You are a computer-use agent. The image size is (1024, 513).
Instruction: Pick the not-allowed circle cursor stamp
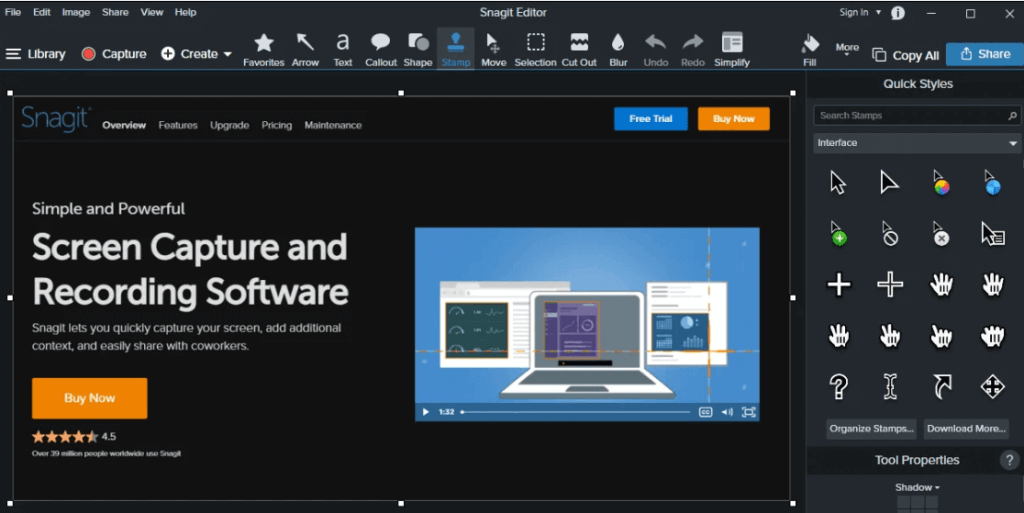(x=889, y=234)
